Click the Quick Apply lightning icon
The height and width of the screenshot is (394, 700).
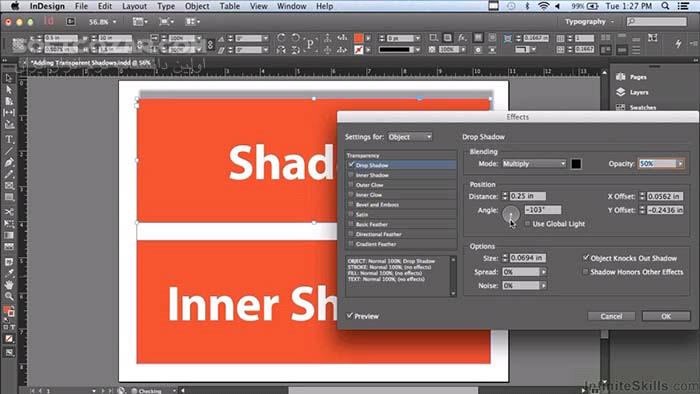pyautogui.click(x=679, y=43)
